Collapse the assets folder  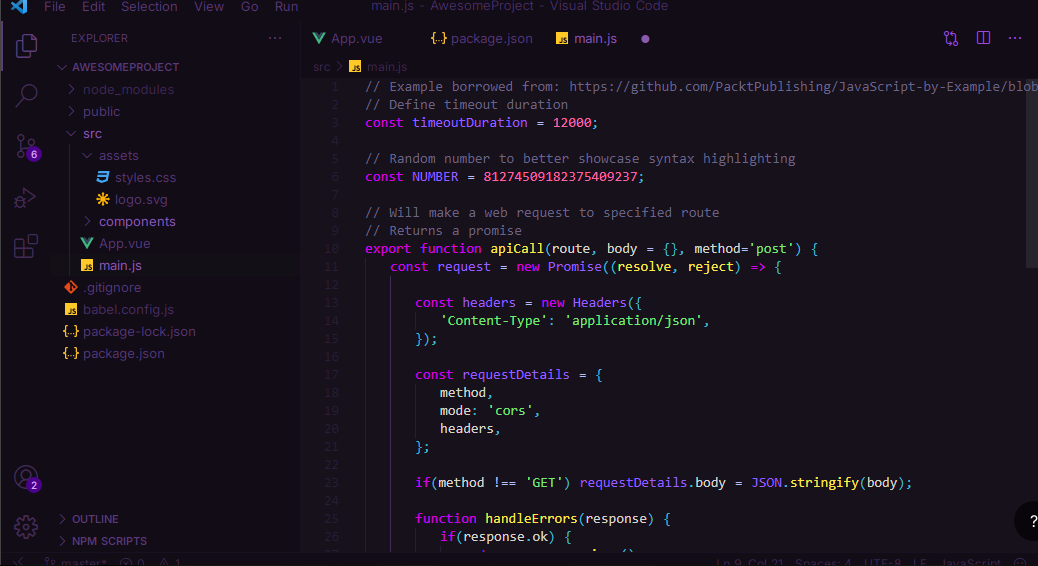118,155
